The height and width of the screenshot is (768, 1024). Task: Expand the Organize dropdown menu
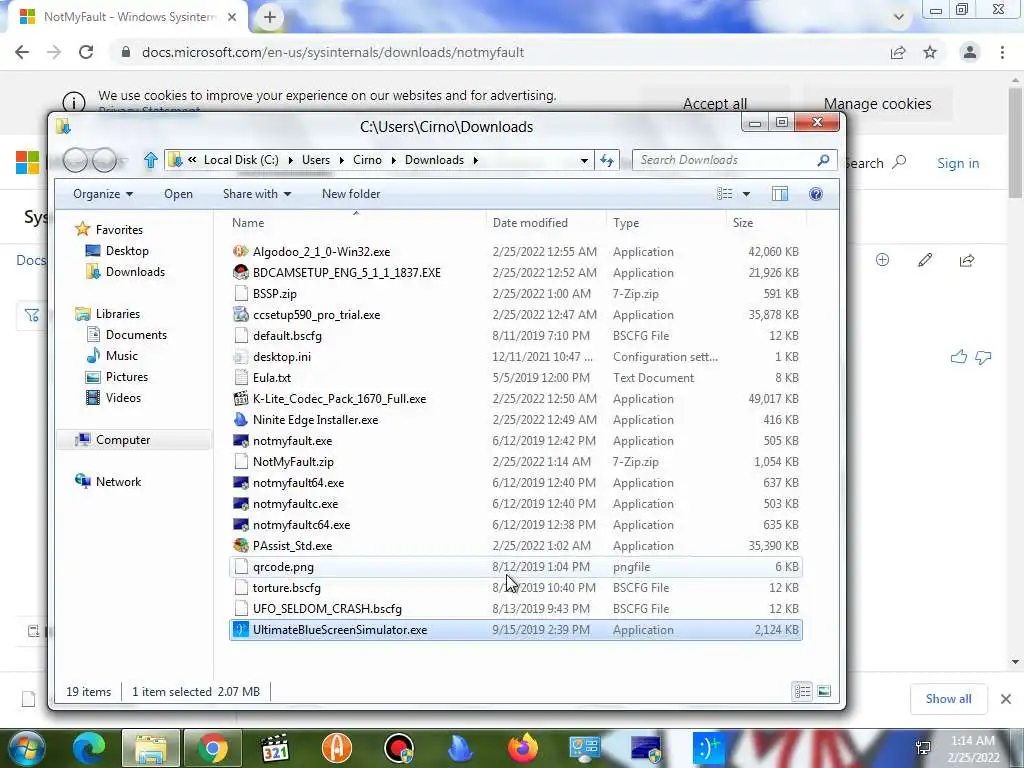103,194
